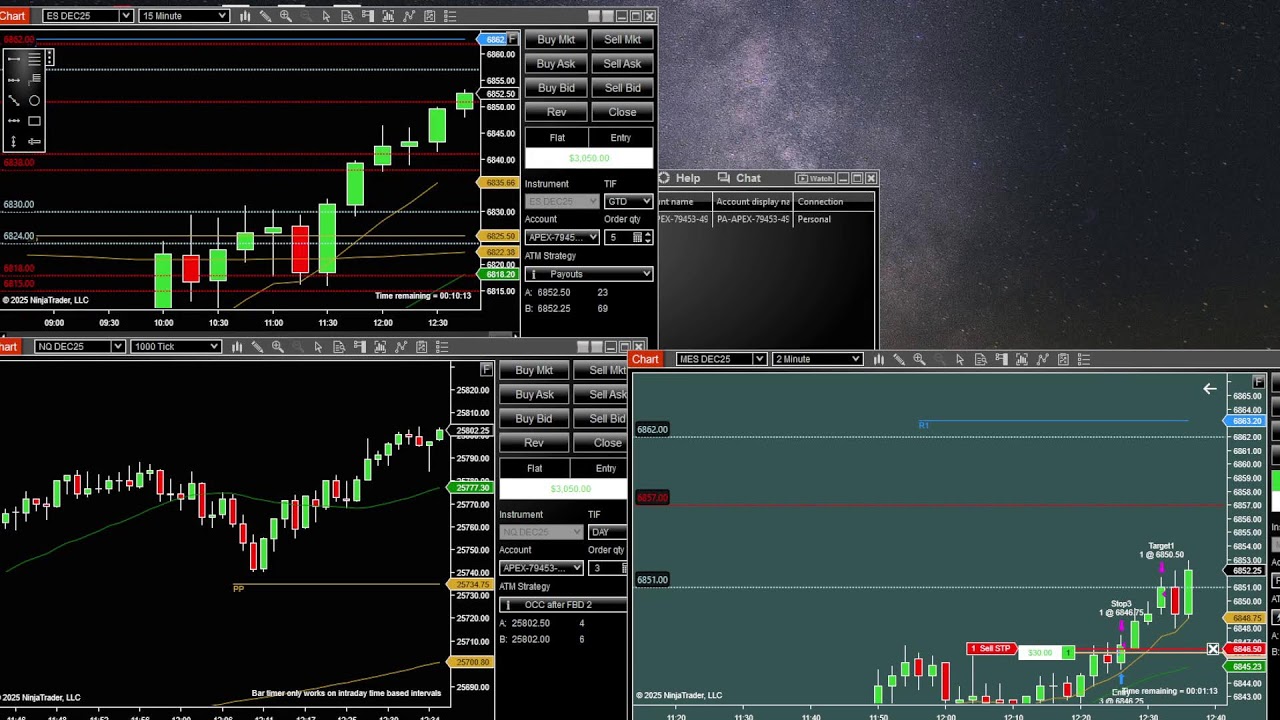
Task: Click Rev button in NQ chart trader
Action: pyautogui.click(x=534, y=443)
